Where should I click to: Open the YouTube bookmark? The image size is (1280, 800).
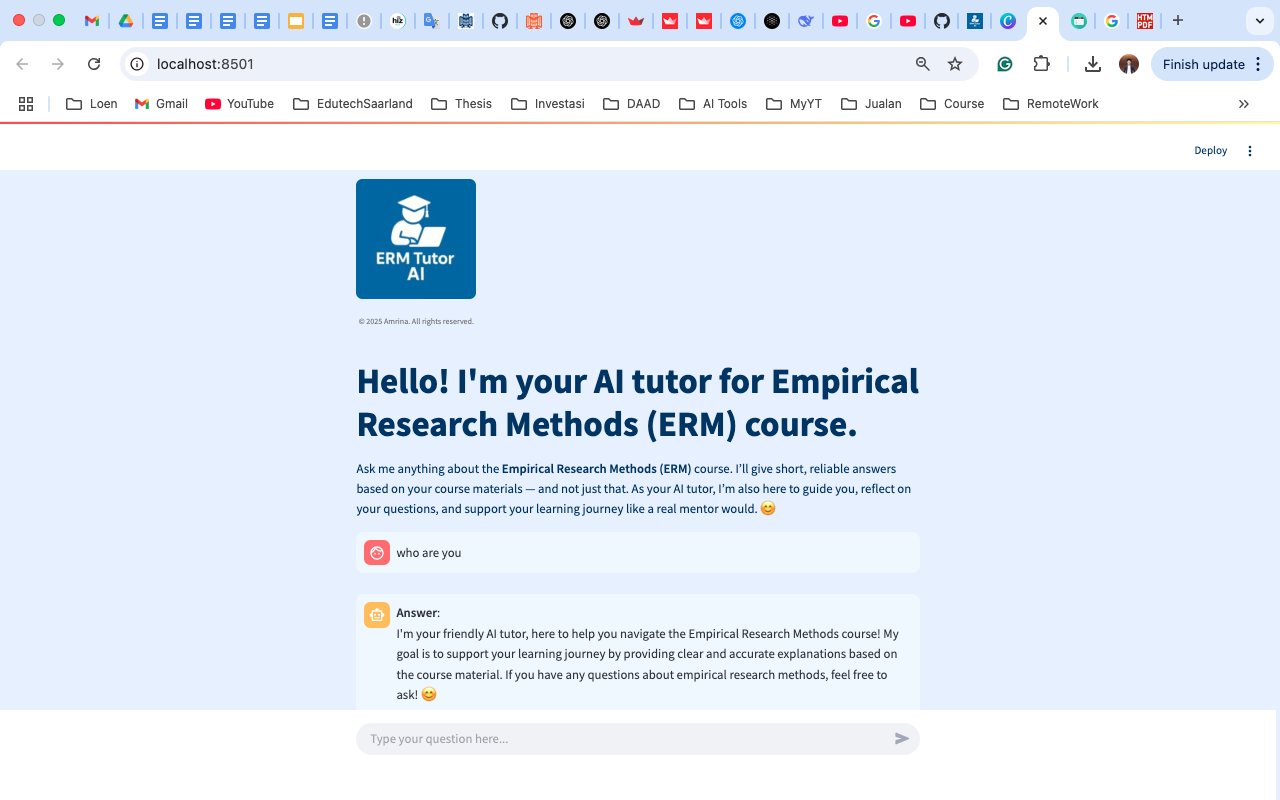click(x=240, y=103)
